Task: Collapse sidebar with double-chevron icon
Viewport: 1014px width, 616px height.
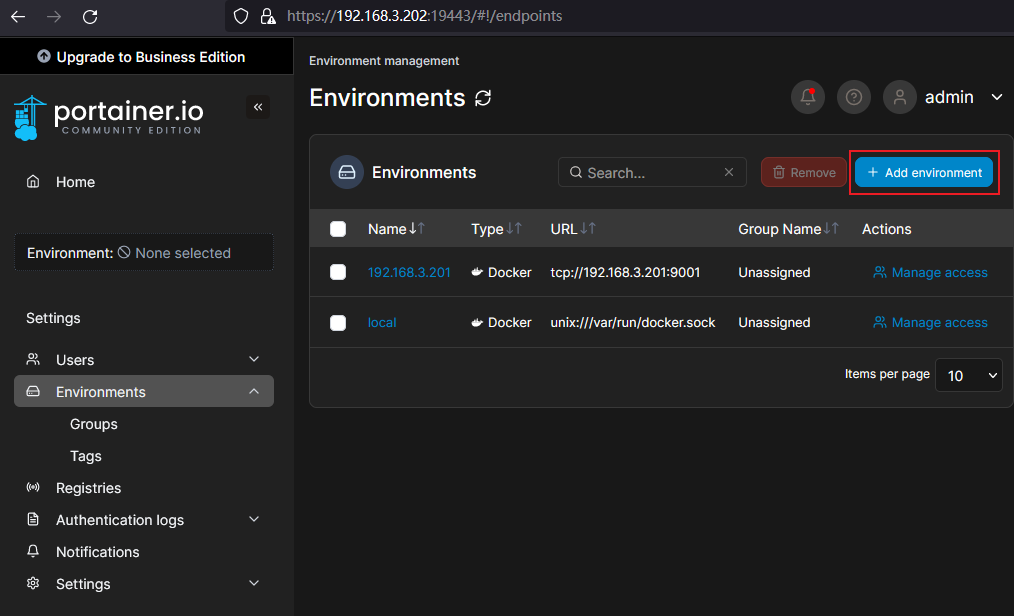Action: pyautogui.click(x=258, y=107)
